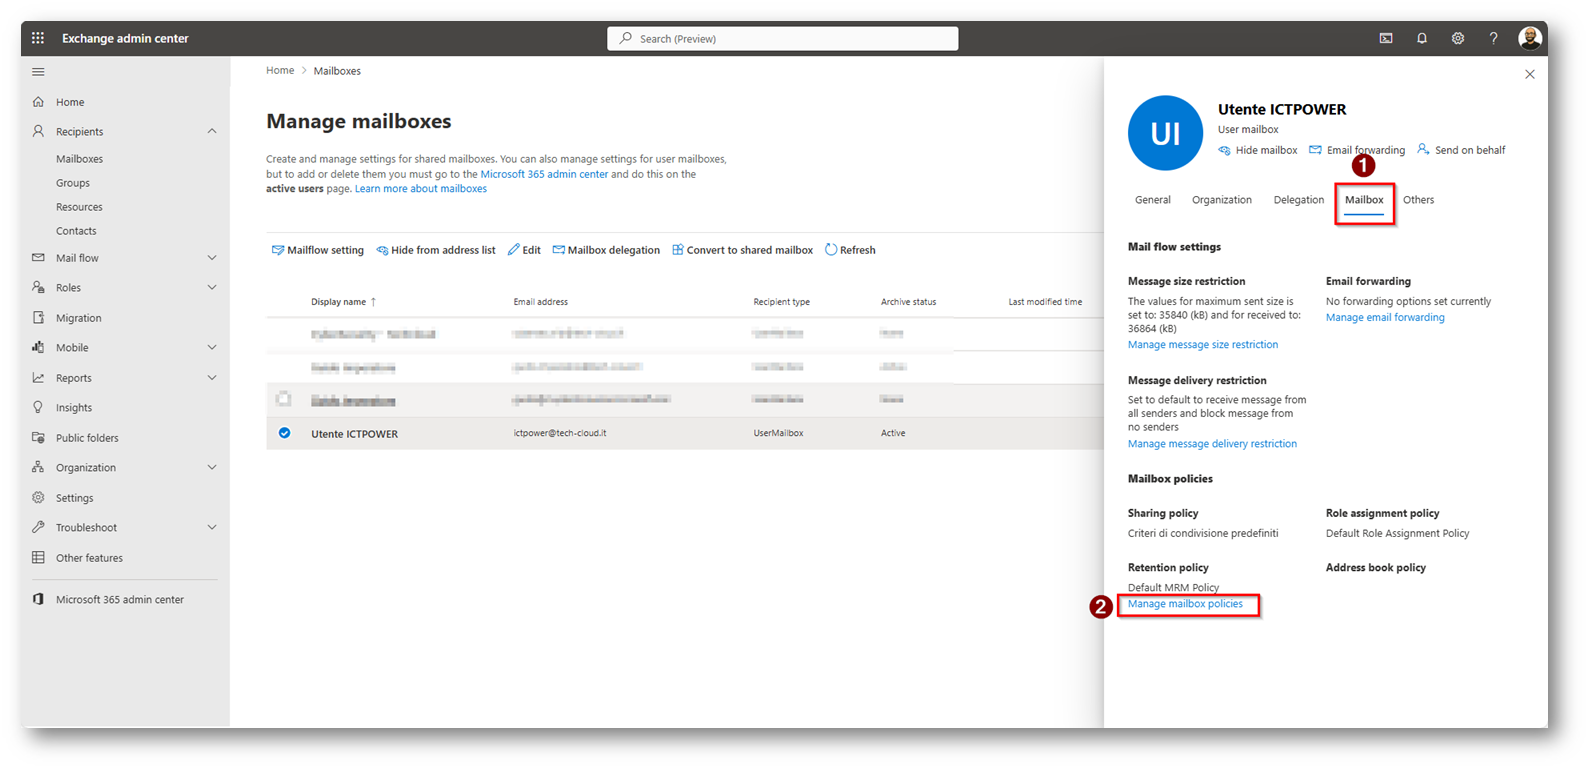
Task: Click Convert to shared mailbox
Action: click(742, 250)
